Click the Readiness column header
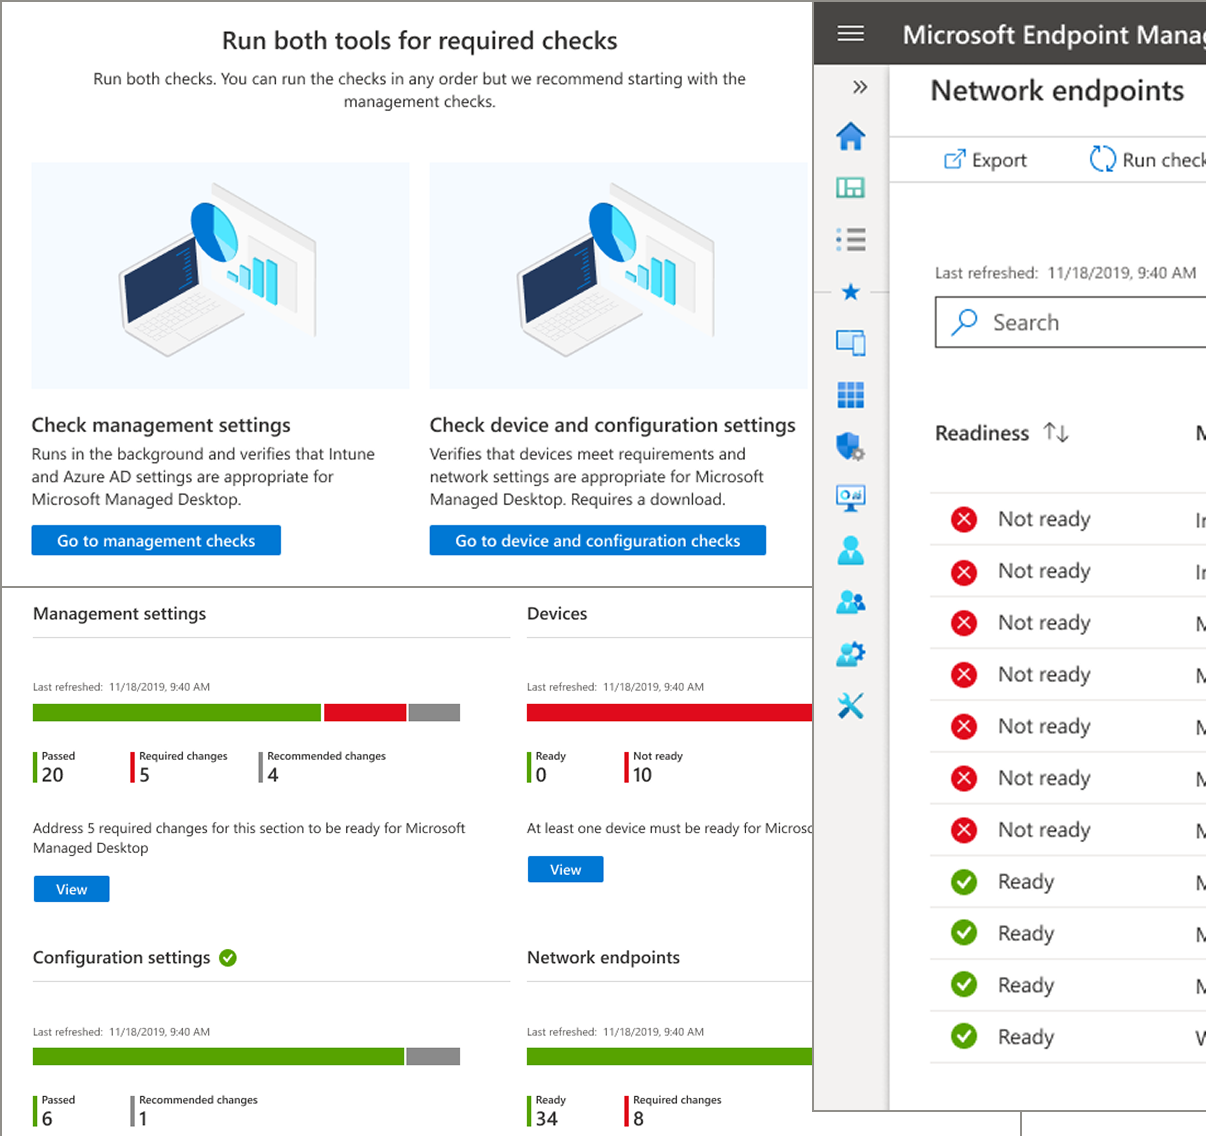 point(982,433)
